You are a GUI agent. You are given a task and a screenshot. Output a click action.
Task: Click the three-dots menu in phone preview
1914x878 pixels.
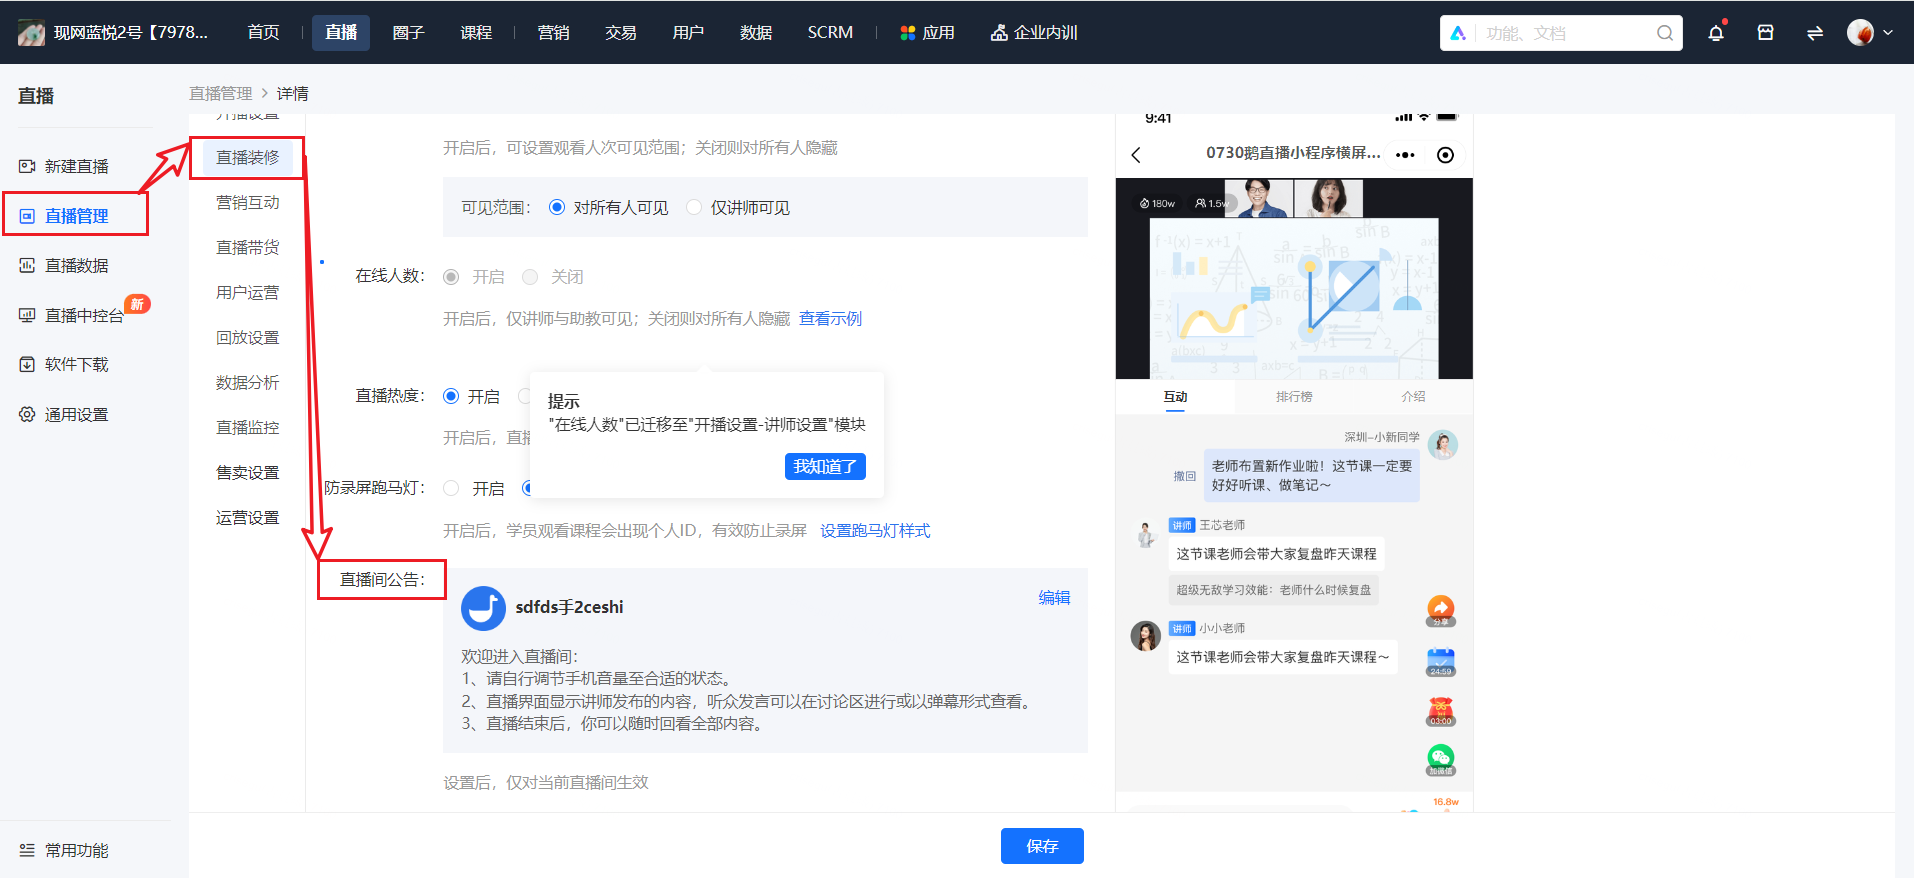(x=1405, y=155)
